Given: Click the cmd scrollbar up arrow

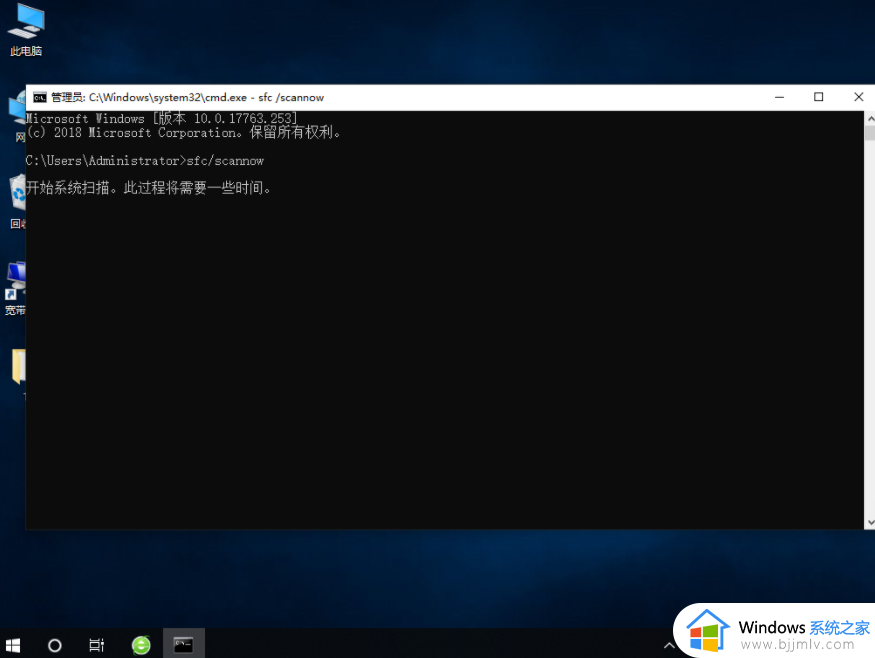Looking at the screenshot, I should click(870, 118).
